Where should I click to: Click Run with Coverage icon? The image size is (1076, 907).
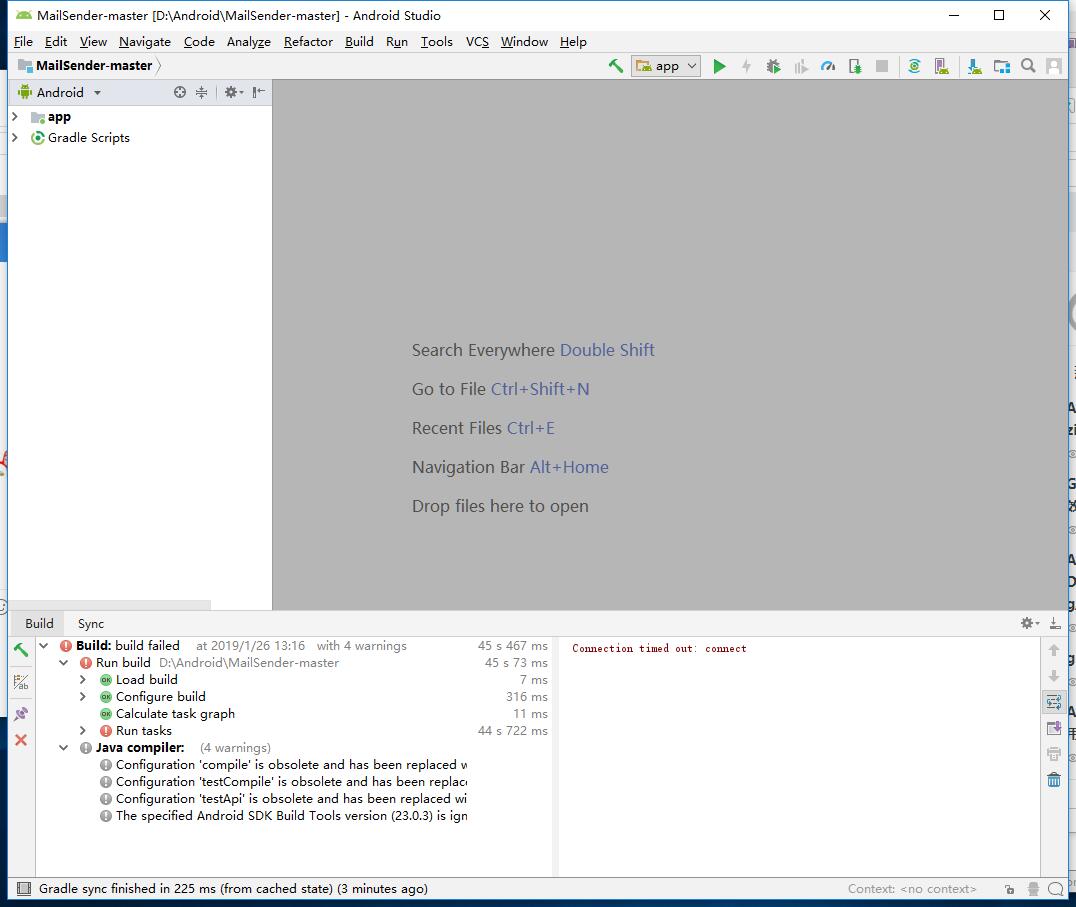[800, 66]
